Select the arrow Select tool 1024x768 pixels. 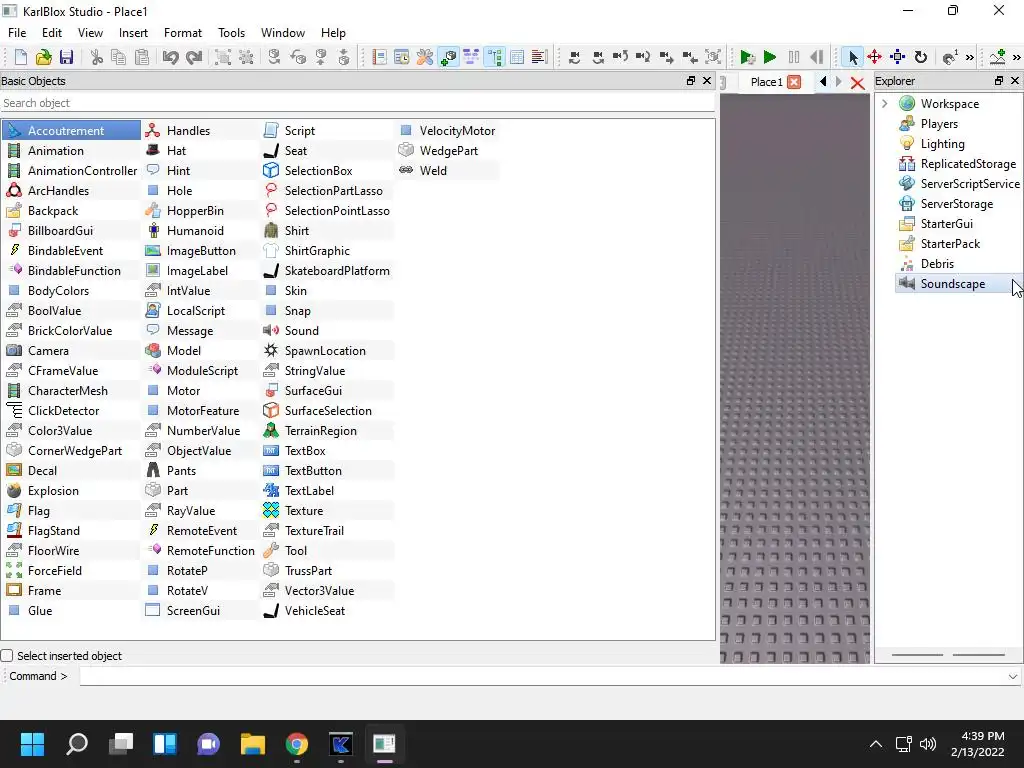coord(852,57)
